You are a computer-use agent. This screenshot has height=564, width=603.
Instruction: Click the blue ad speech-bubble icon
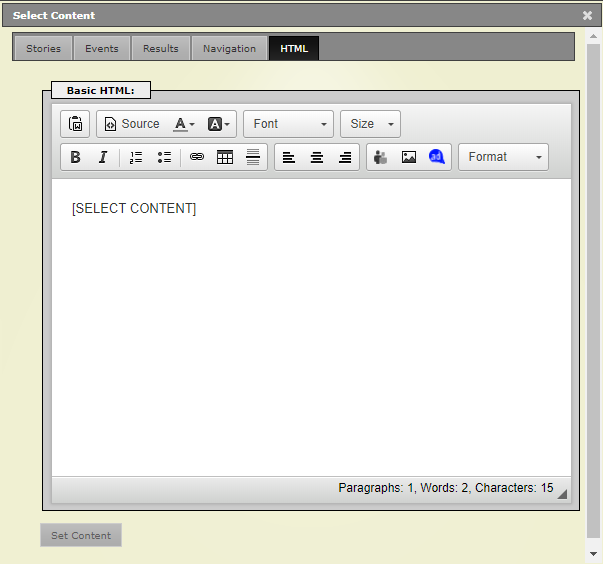click(437, 157)
